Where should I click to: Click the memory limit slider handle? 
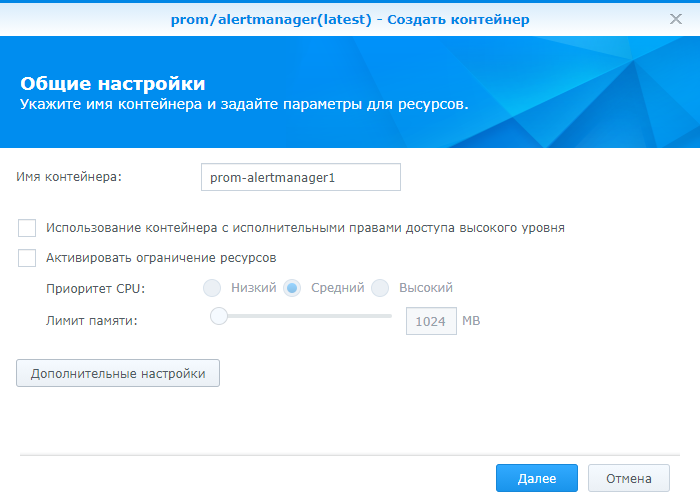coord(218,316)
